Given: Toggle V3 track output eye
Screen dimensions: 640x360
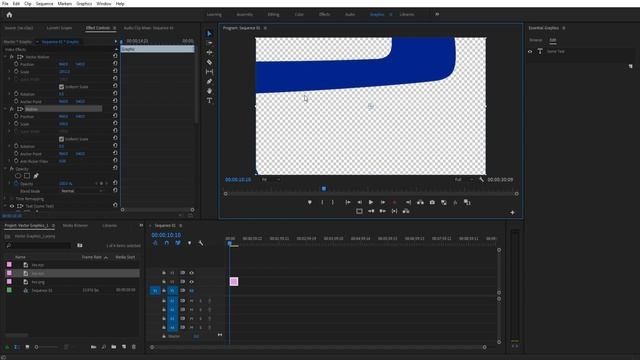Looking at the screenshot, I should pos(191,273).
